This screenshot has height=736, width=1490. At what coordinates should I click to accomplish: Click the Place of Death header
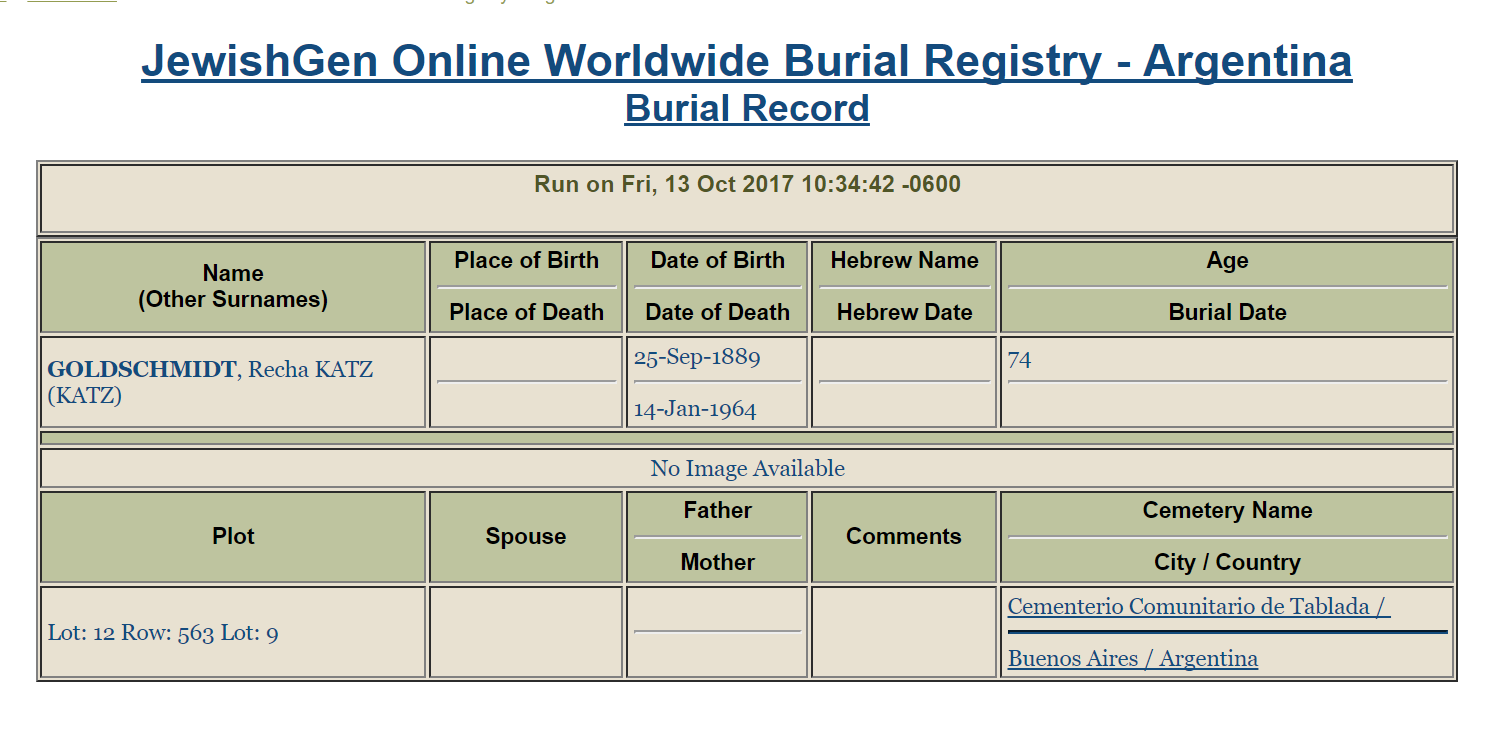pyautogui.click(x=526, y=313)
